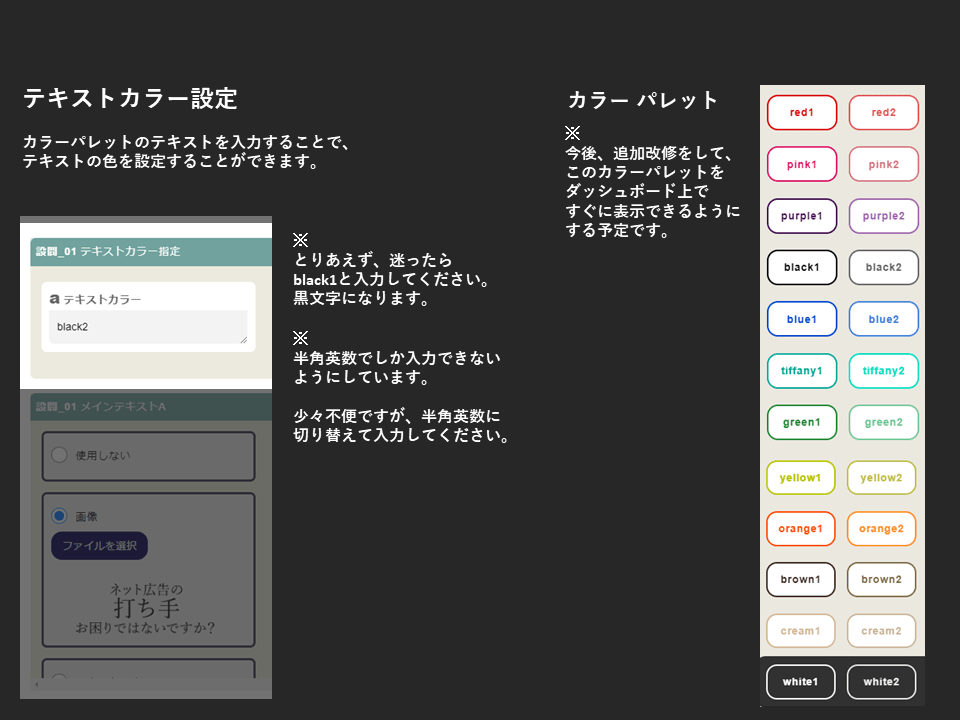
Task: Pick the black1 color swatch
Action: tap(801, 267)
